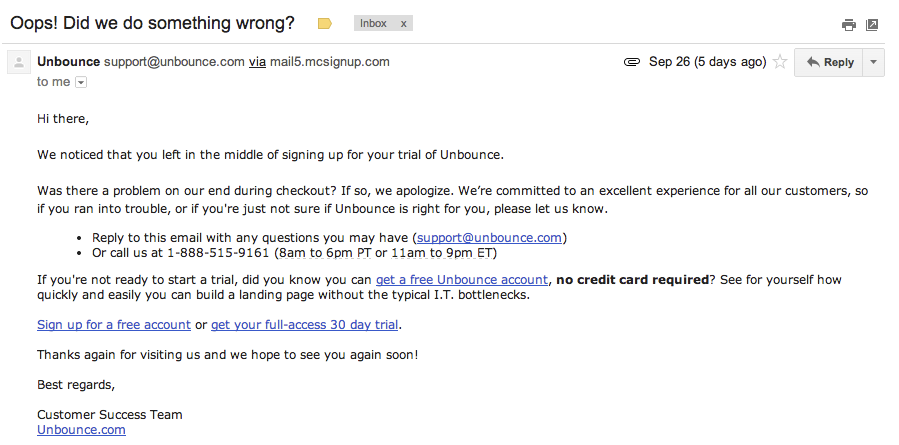This screenshot has height=445, width=899.
Task: Click the sender name Unbounce
Action: pyautogui.click(x=69, y=61)
